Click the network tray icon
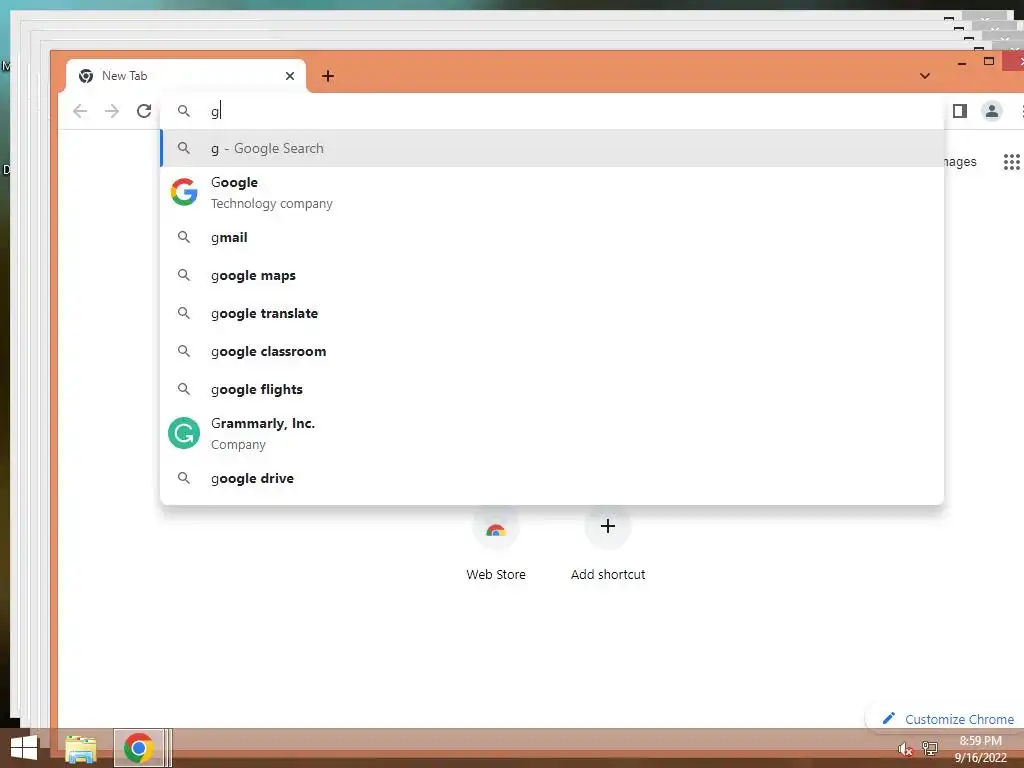This screenshot has height=768, width=1024. (x=929, y=748)
